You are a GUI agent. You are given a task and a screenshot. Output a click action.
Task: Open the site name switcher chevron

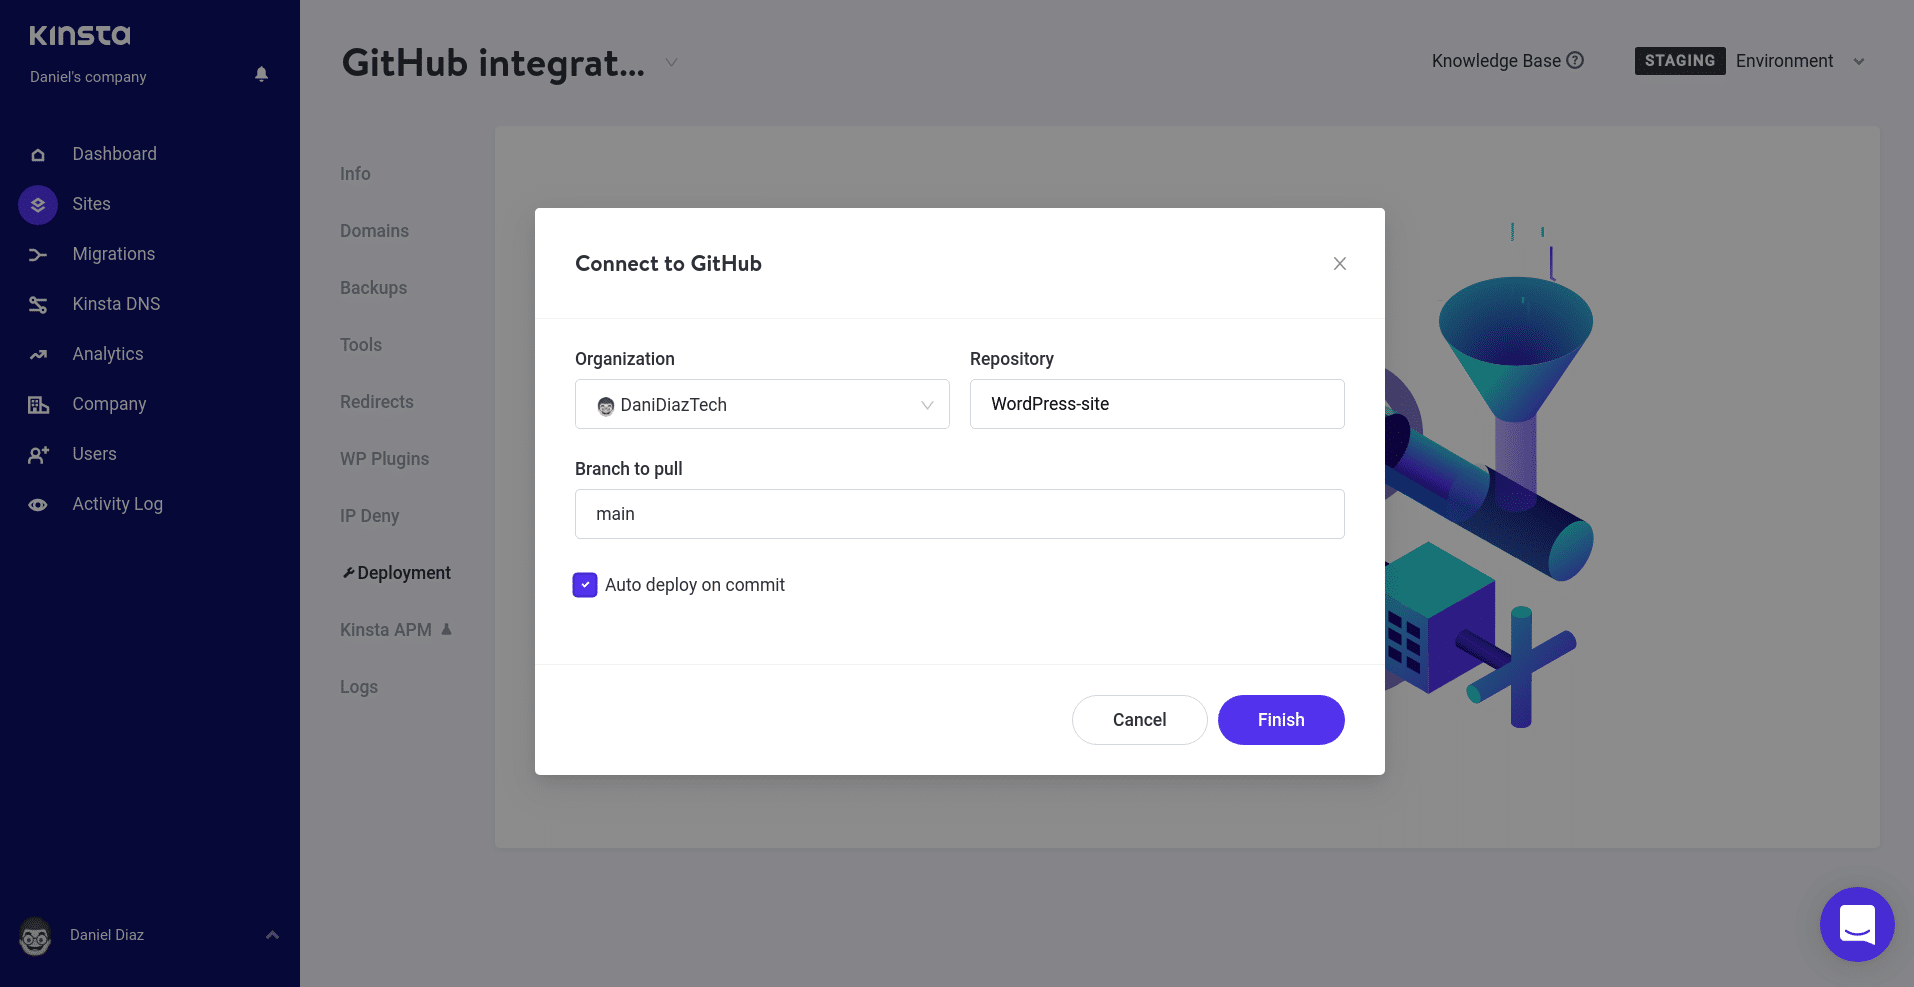672,62
